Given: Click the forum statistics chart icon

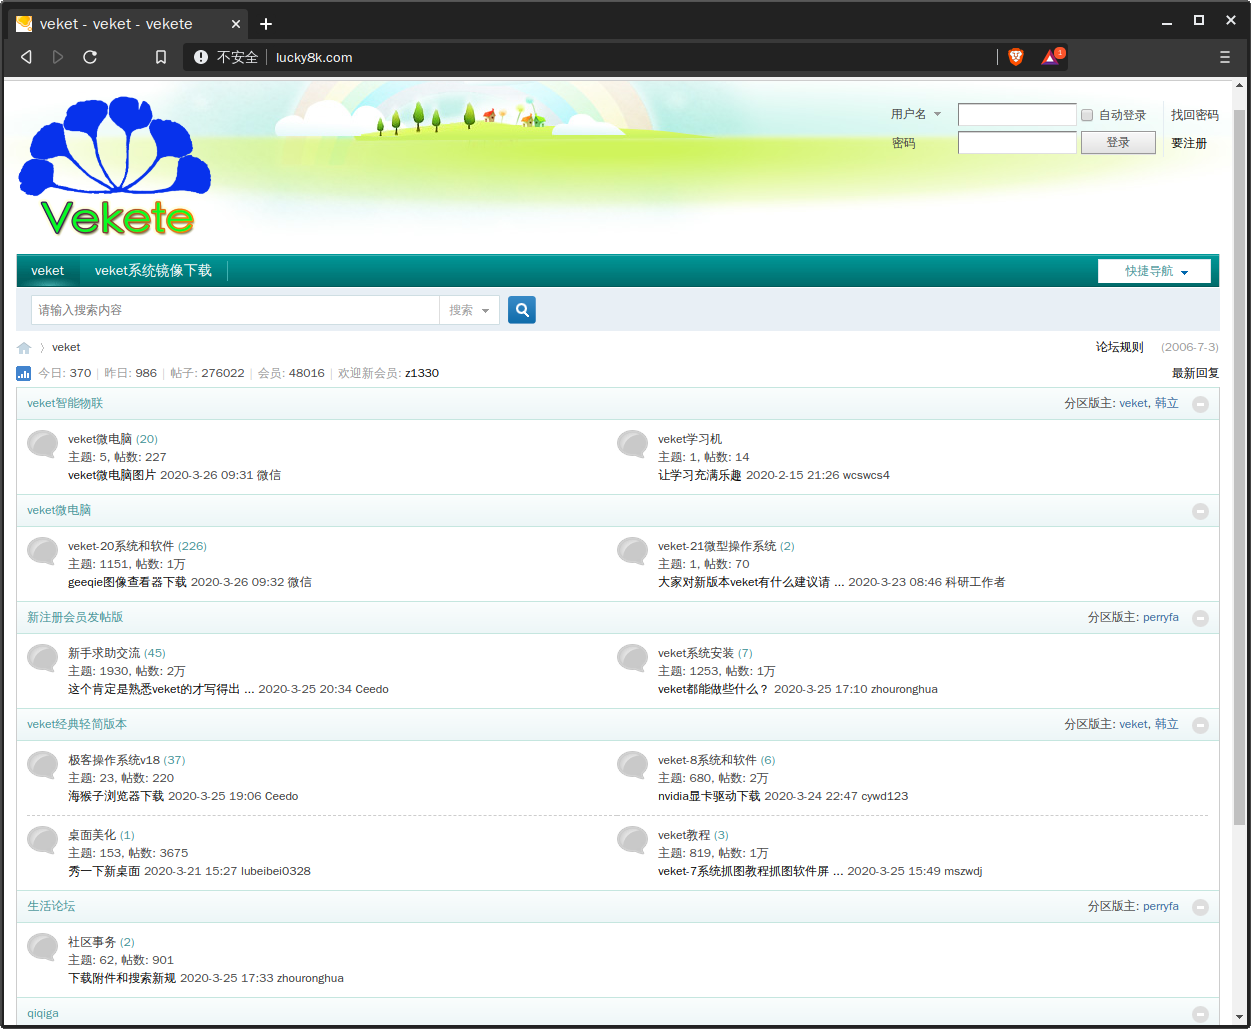Looking at the screenshot, I should [24, 373].
